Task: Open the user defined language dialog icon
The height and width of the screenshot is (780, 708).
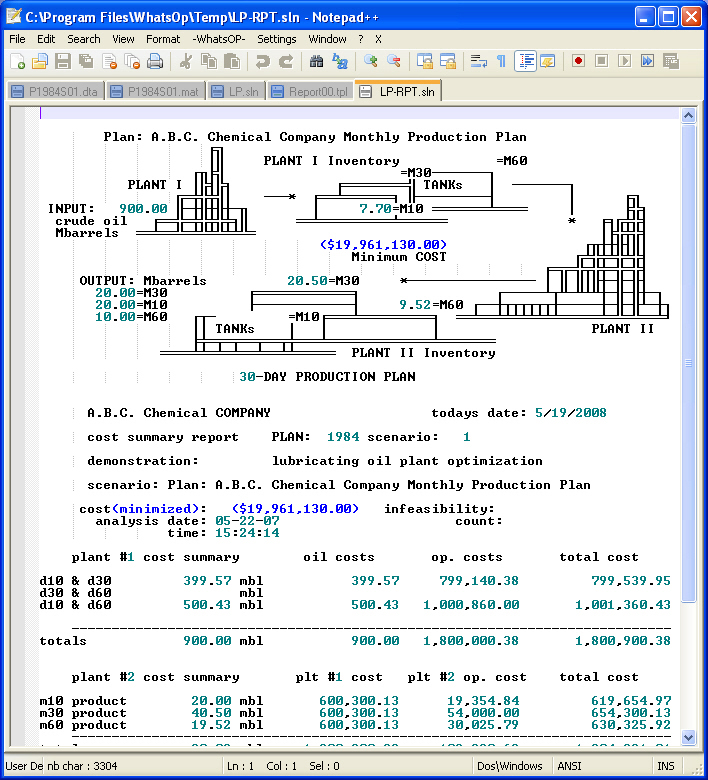Action: 547,62
